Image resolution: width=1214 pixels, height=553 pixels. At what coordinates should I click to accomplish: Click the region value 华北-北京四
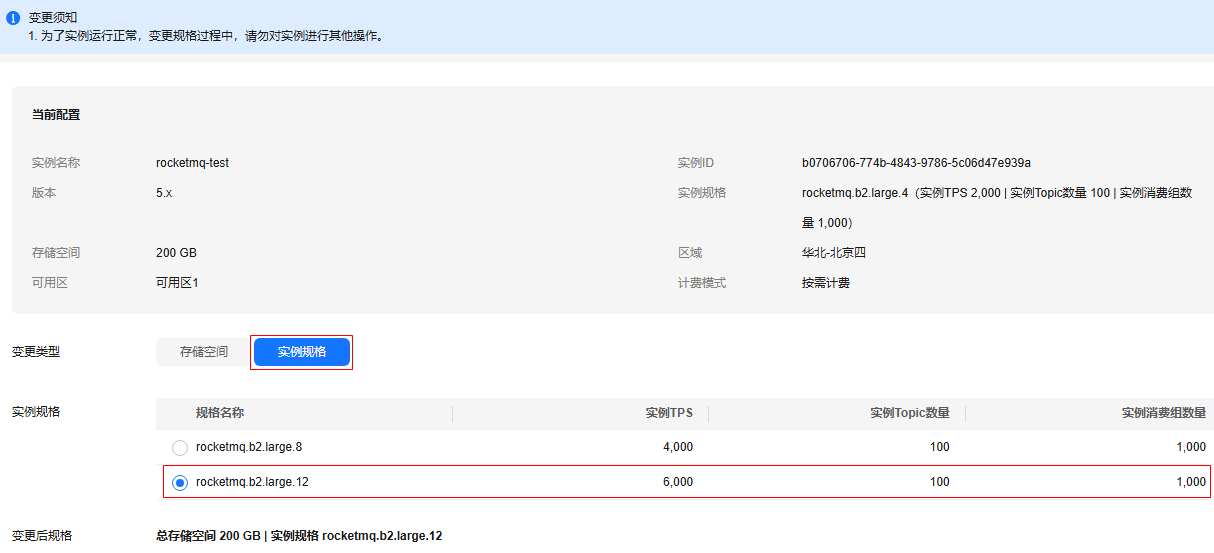(834, 253)
